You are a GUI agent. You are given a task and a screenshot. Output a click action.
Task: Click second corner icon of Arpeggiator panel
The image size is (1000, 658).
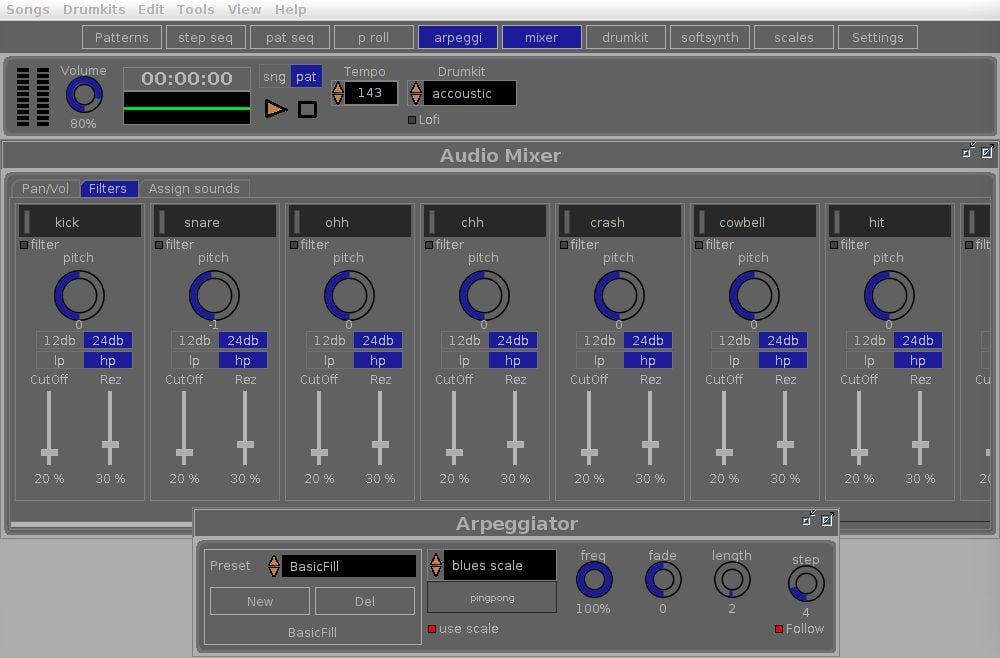tap(827, 518)
